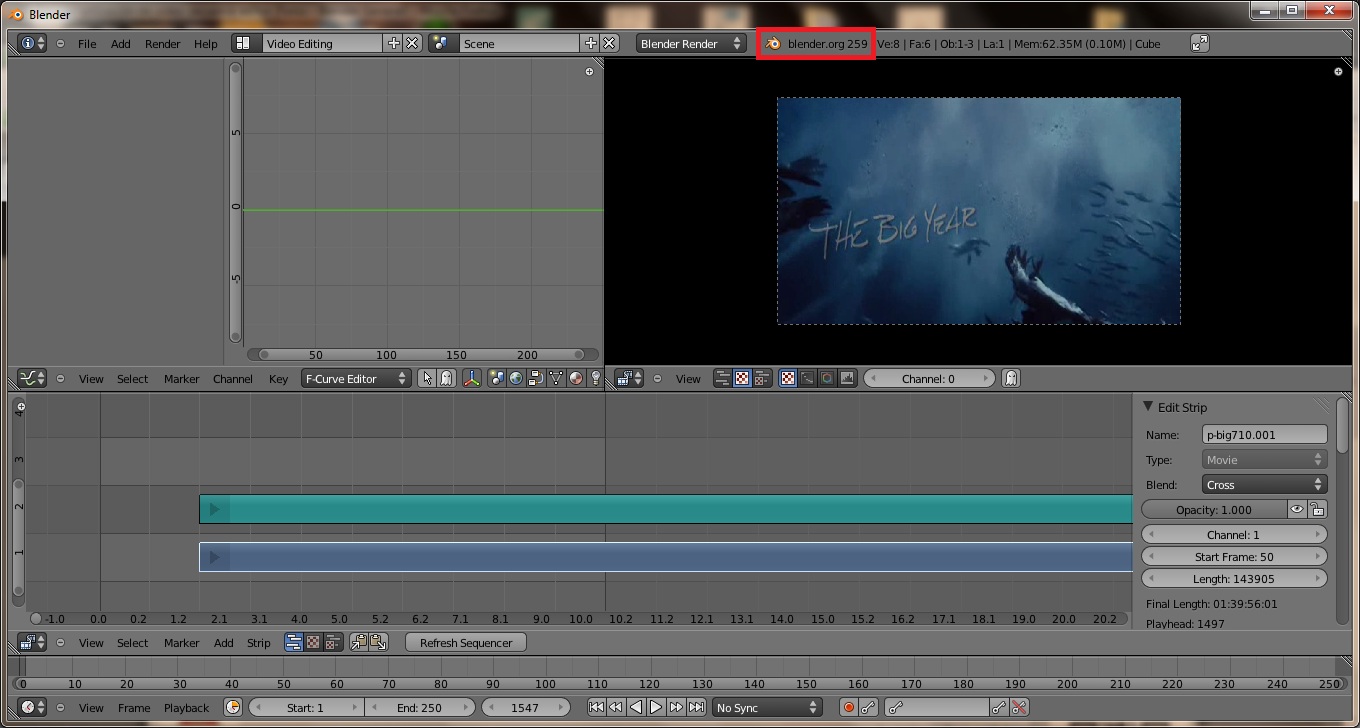Toggle fullscreen with the back-to-previous icon
Screen dimensions: 1360x728
point(1200,43)
